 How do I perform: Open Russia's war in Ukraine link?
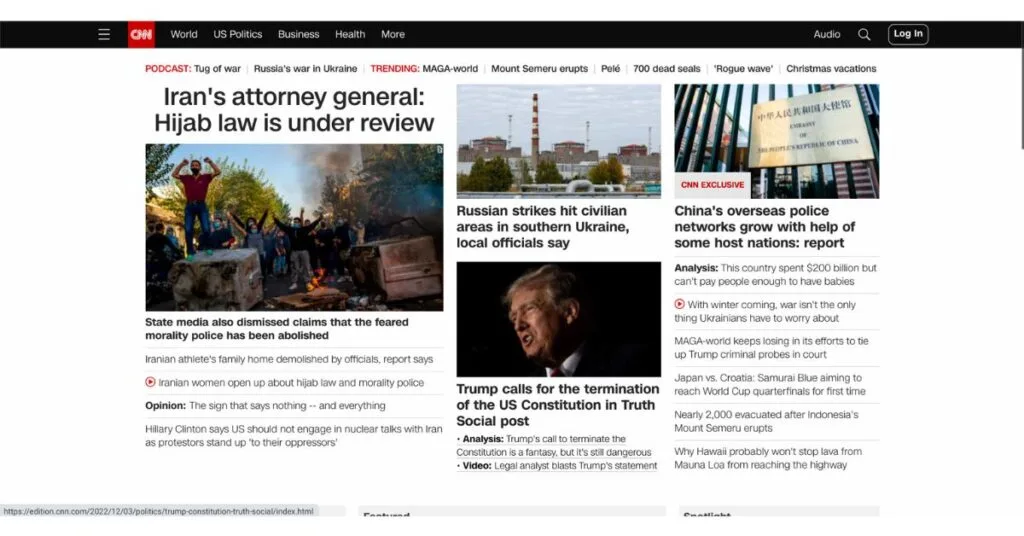305,69
